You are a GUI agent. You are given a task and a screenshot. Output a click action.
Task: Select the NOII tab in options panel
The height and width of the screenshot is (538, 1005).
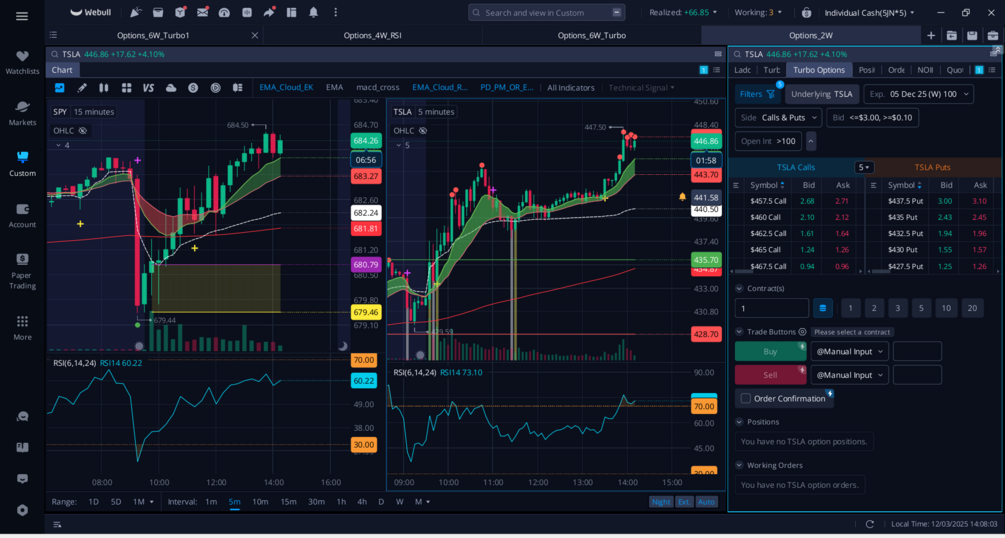pyautogui.click(x=925, y=70)
